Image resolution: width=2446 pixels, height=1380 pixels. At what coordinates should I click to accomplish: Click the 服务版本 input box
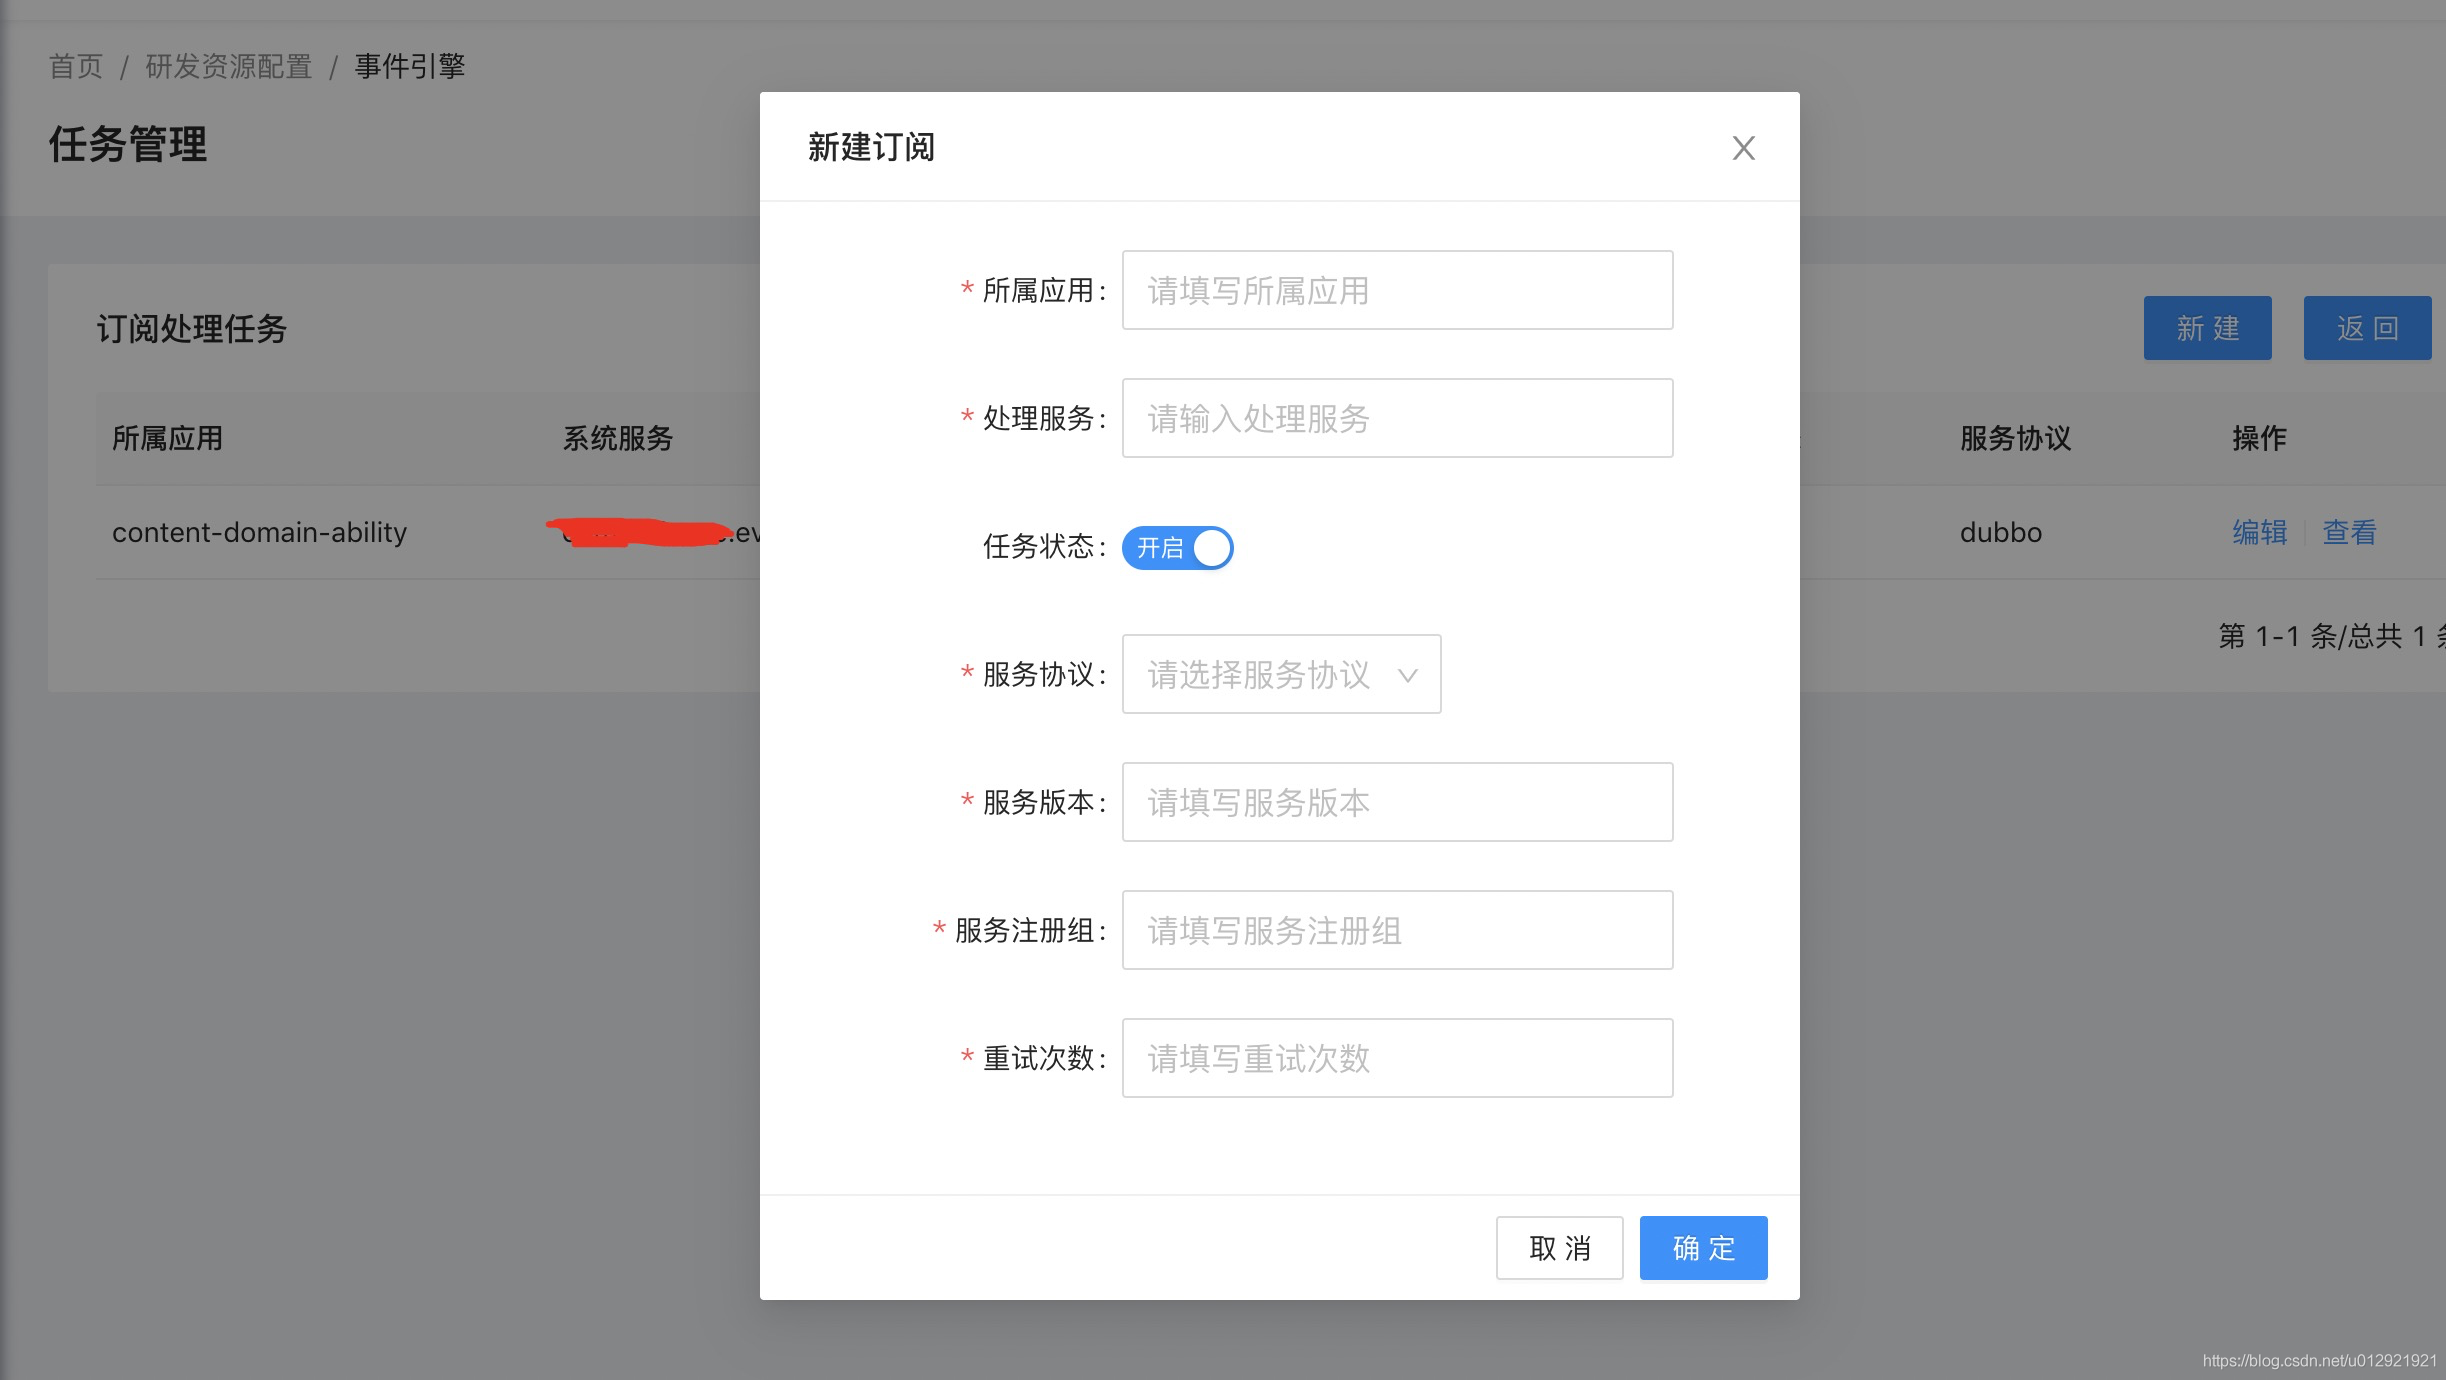coord(1397,803)
